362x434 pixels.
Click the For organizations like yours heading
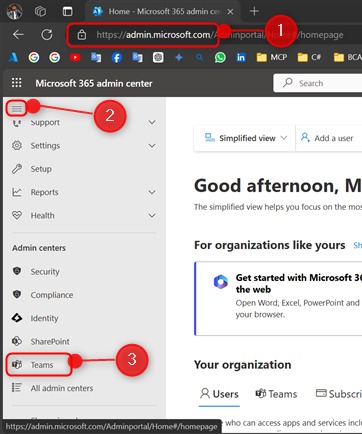269,245
